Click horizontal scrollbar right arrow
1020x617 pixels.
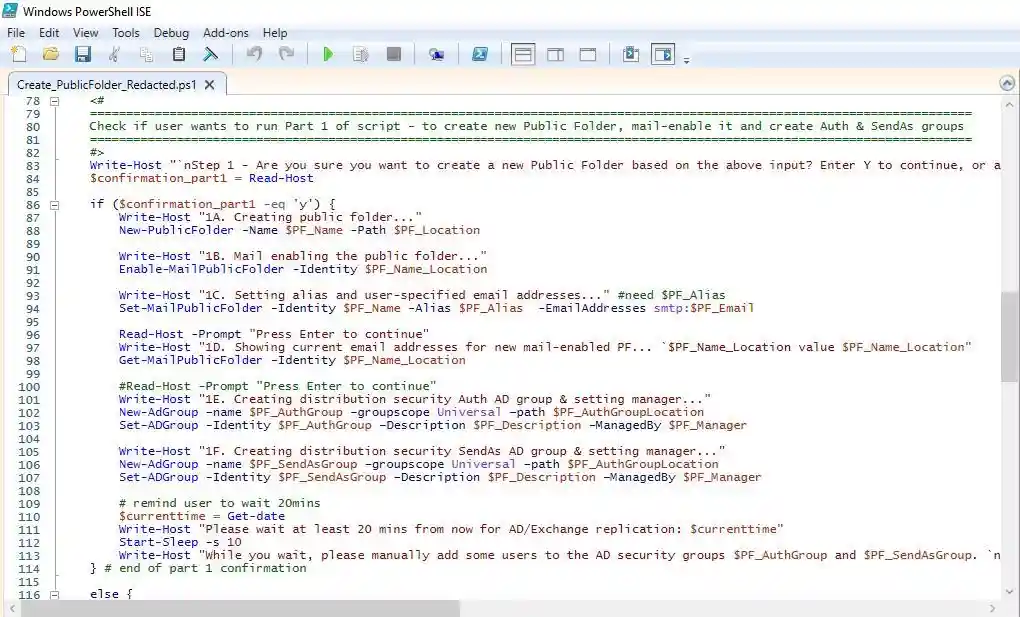992,609
